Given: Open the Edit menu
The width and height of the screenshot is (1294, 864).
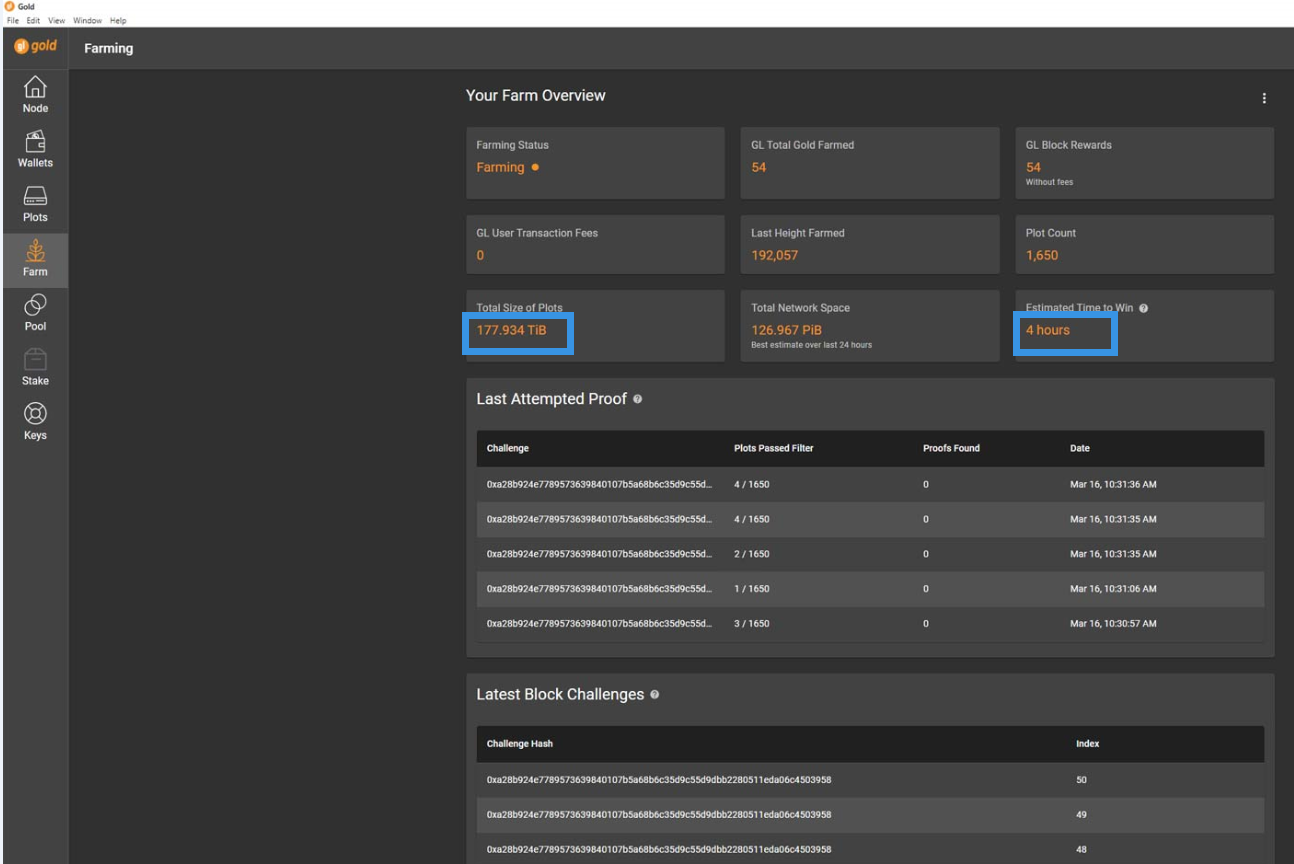Looking at the screenshot, I should [x=33, y=21].
